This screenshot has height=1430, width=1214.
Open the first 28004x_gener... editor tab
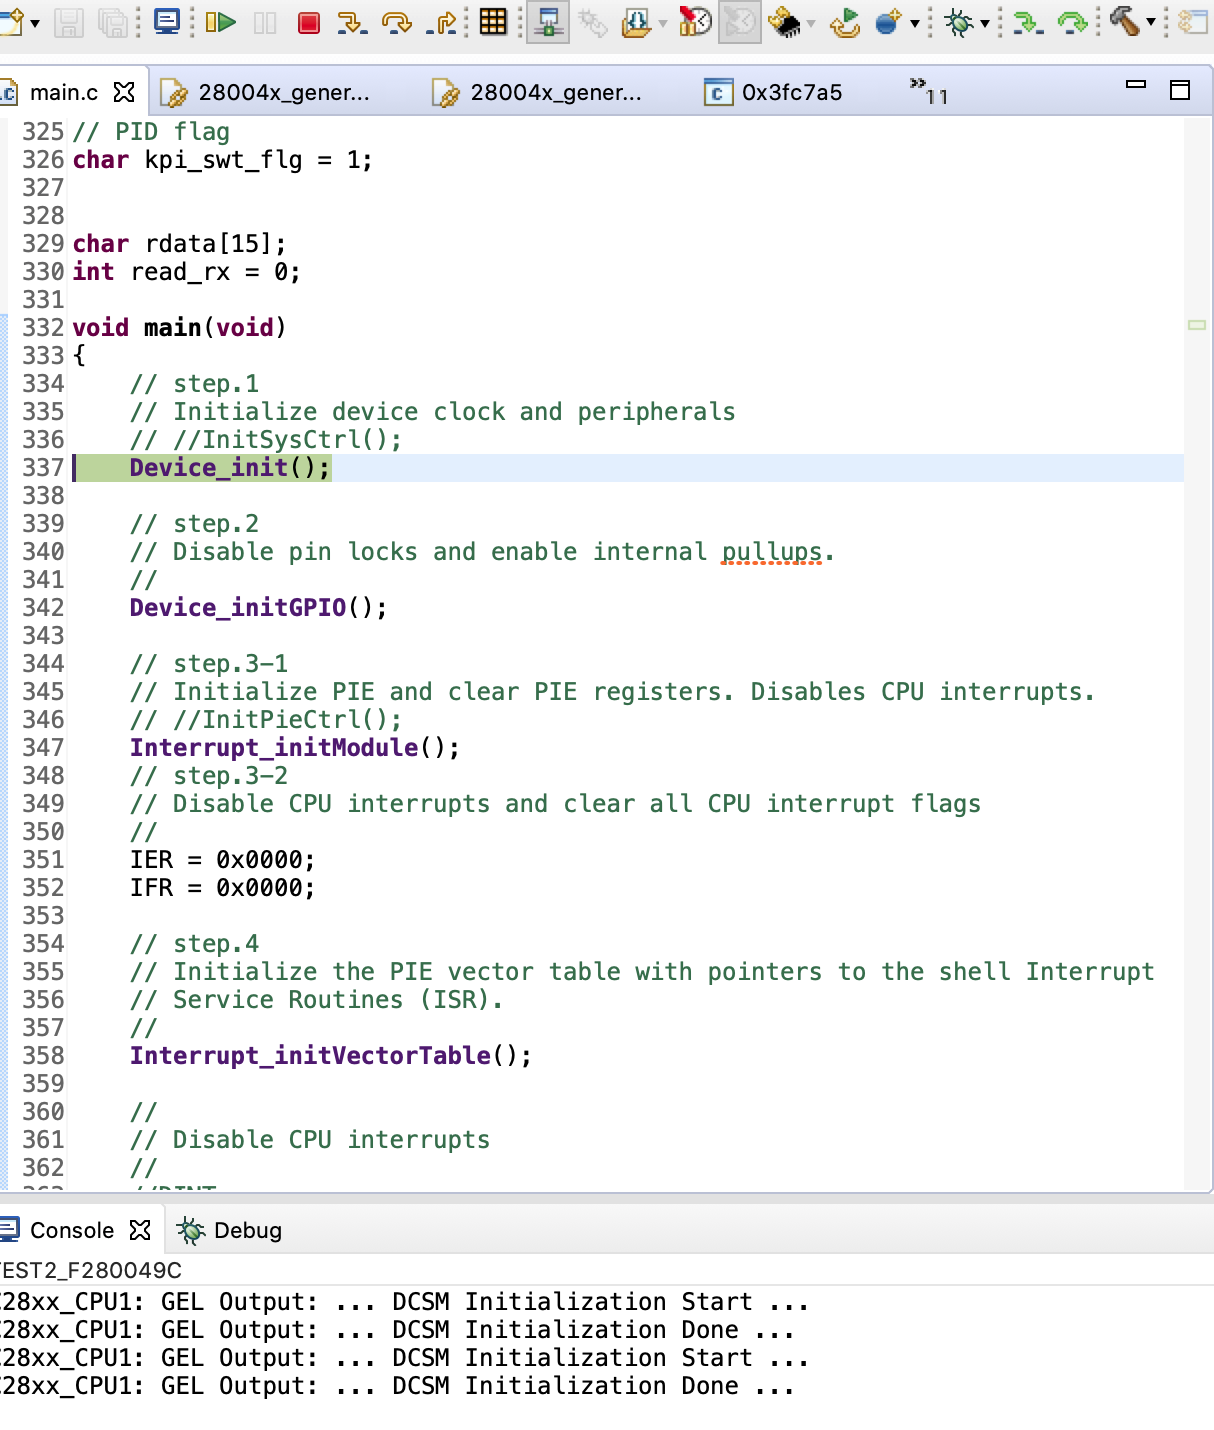pos(265,92)
